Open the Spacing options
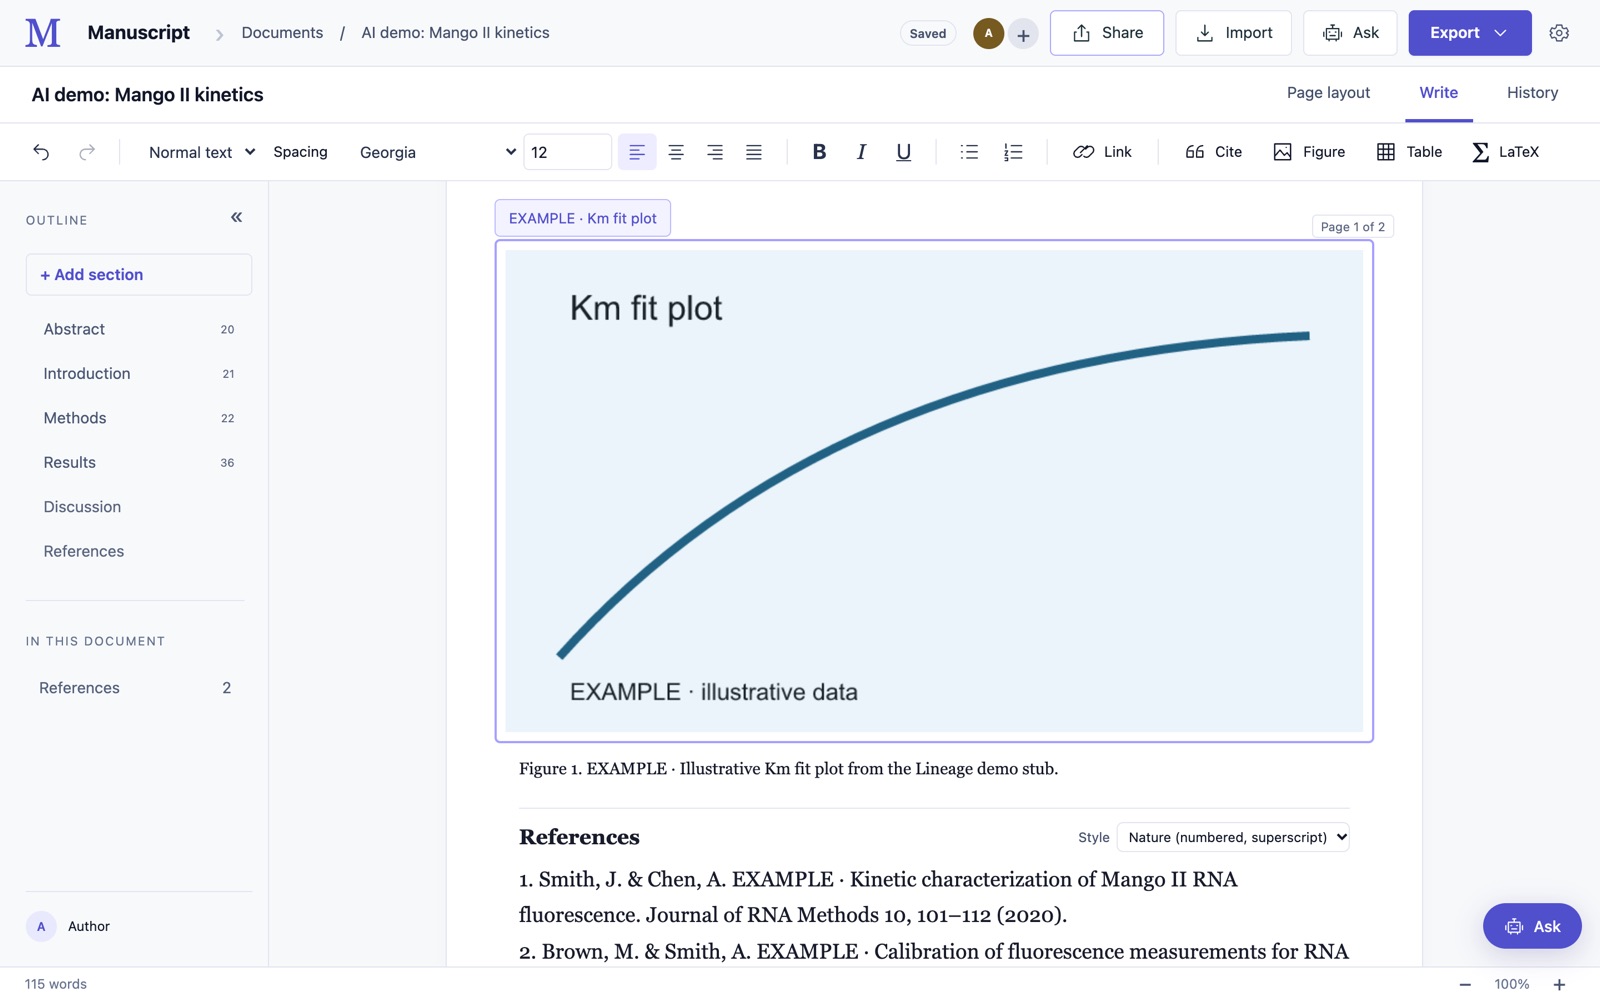This screenshot has height=1000, width=1600. click(300, 152)
